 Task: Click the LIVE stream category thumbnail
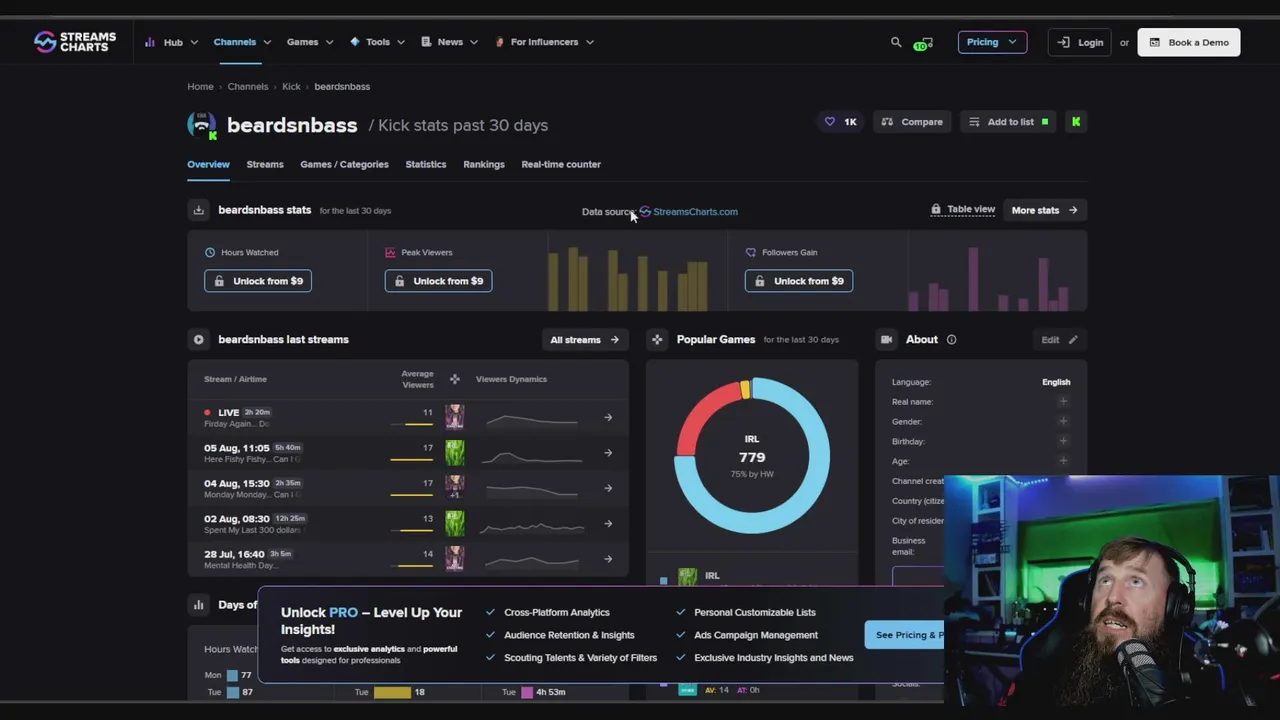tap(455, 417)
